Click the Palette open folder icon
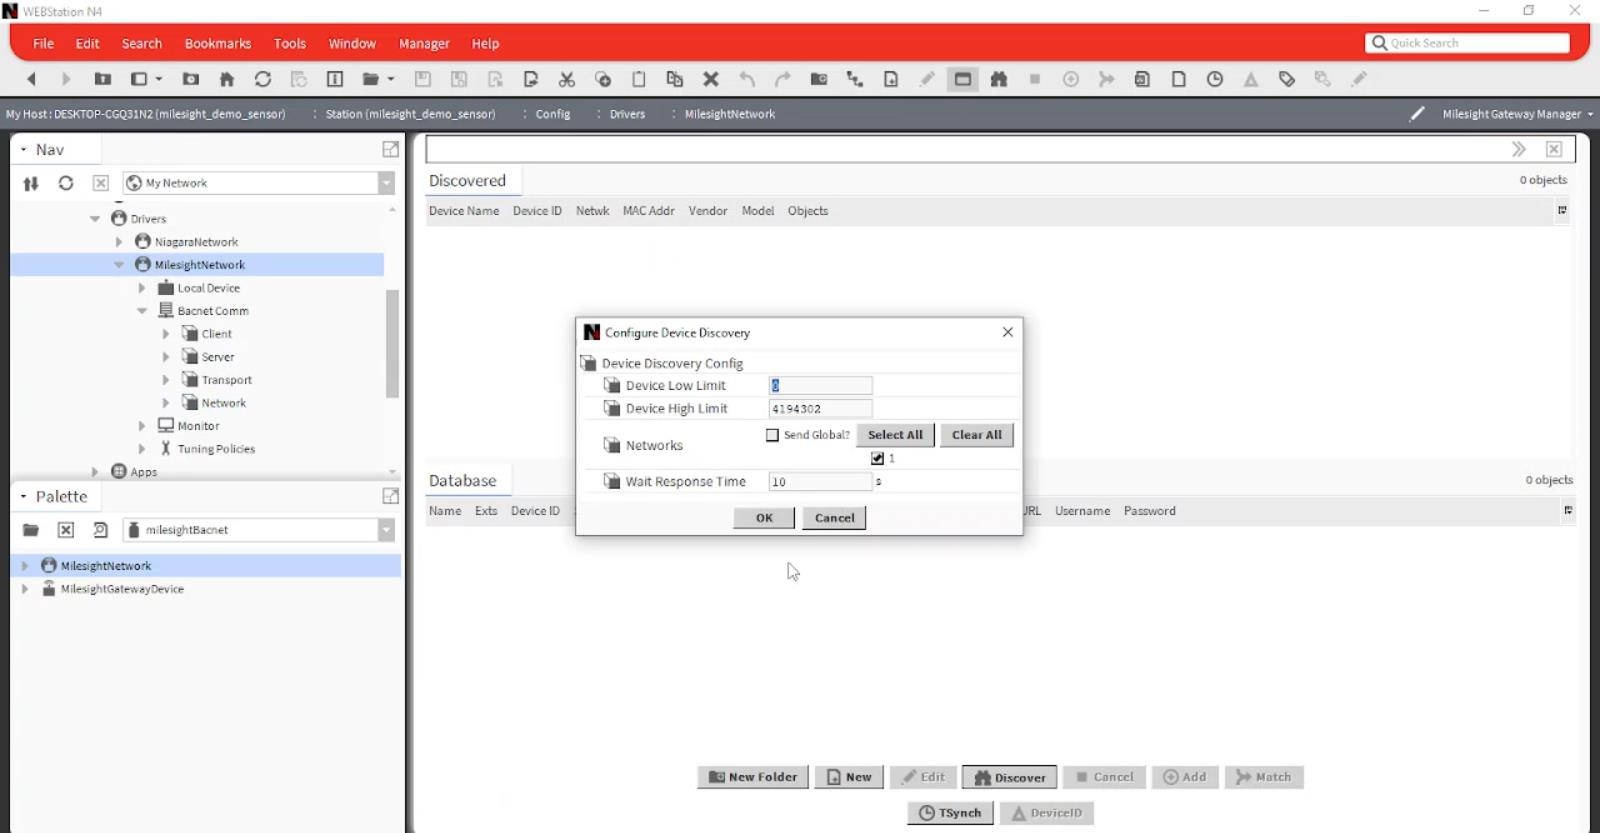 click(x=31, y=530)
